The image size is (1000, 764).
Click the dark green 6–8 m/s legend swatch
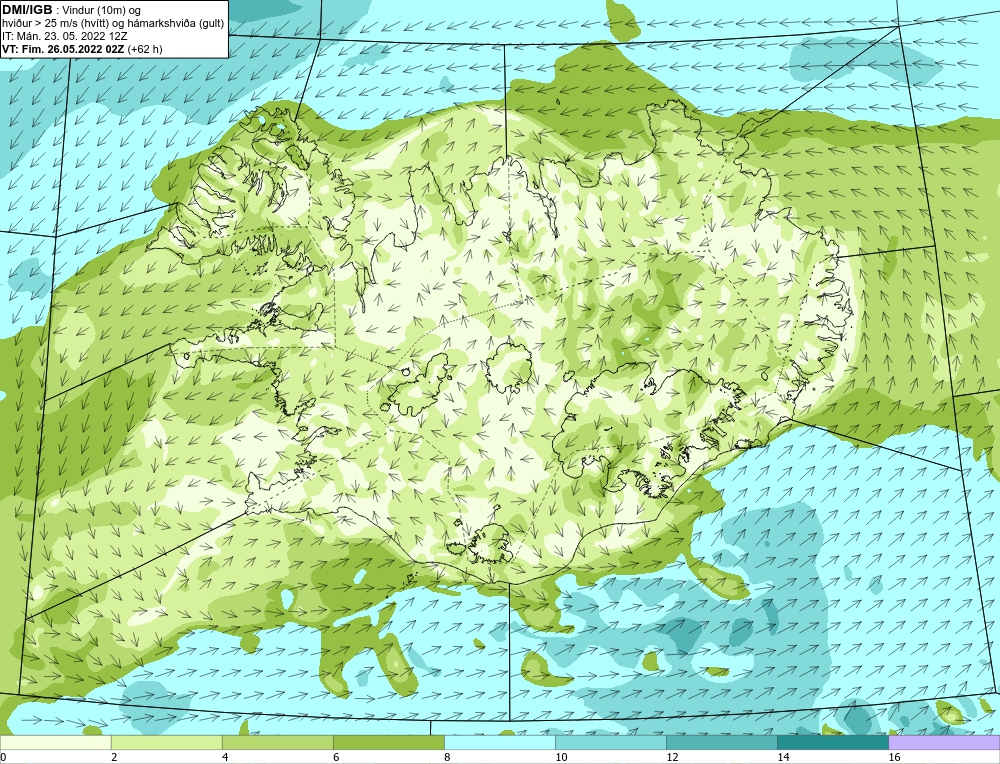(388, 743)
